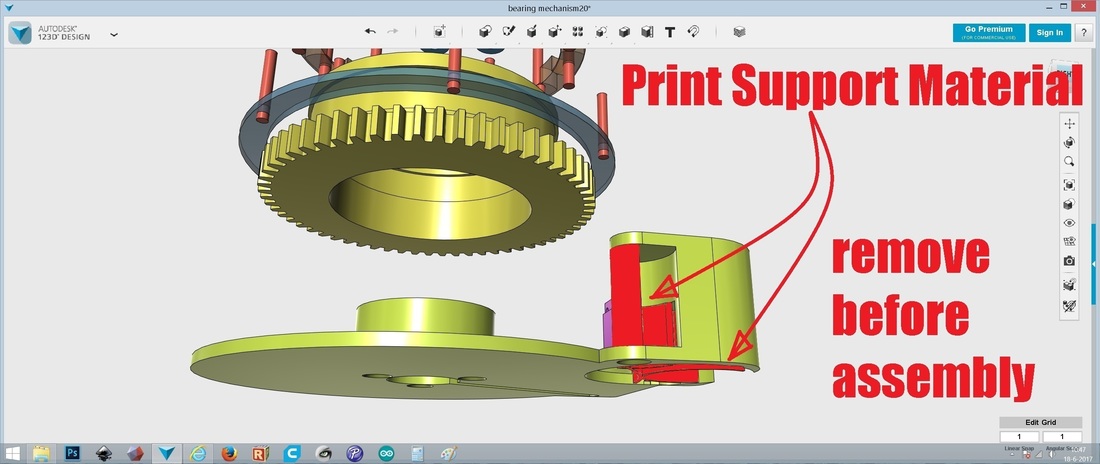Click the Go Premium button
1100x464 pixels.
[x=988, y=32]
